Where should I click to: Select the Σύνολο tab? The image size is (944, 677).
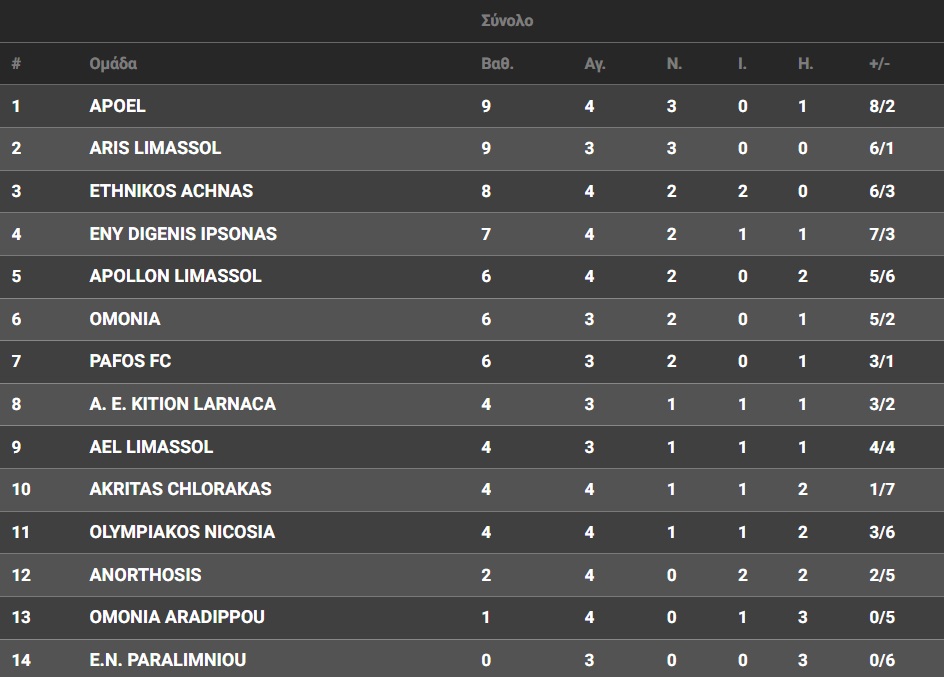point(507,21)
